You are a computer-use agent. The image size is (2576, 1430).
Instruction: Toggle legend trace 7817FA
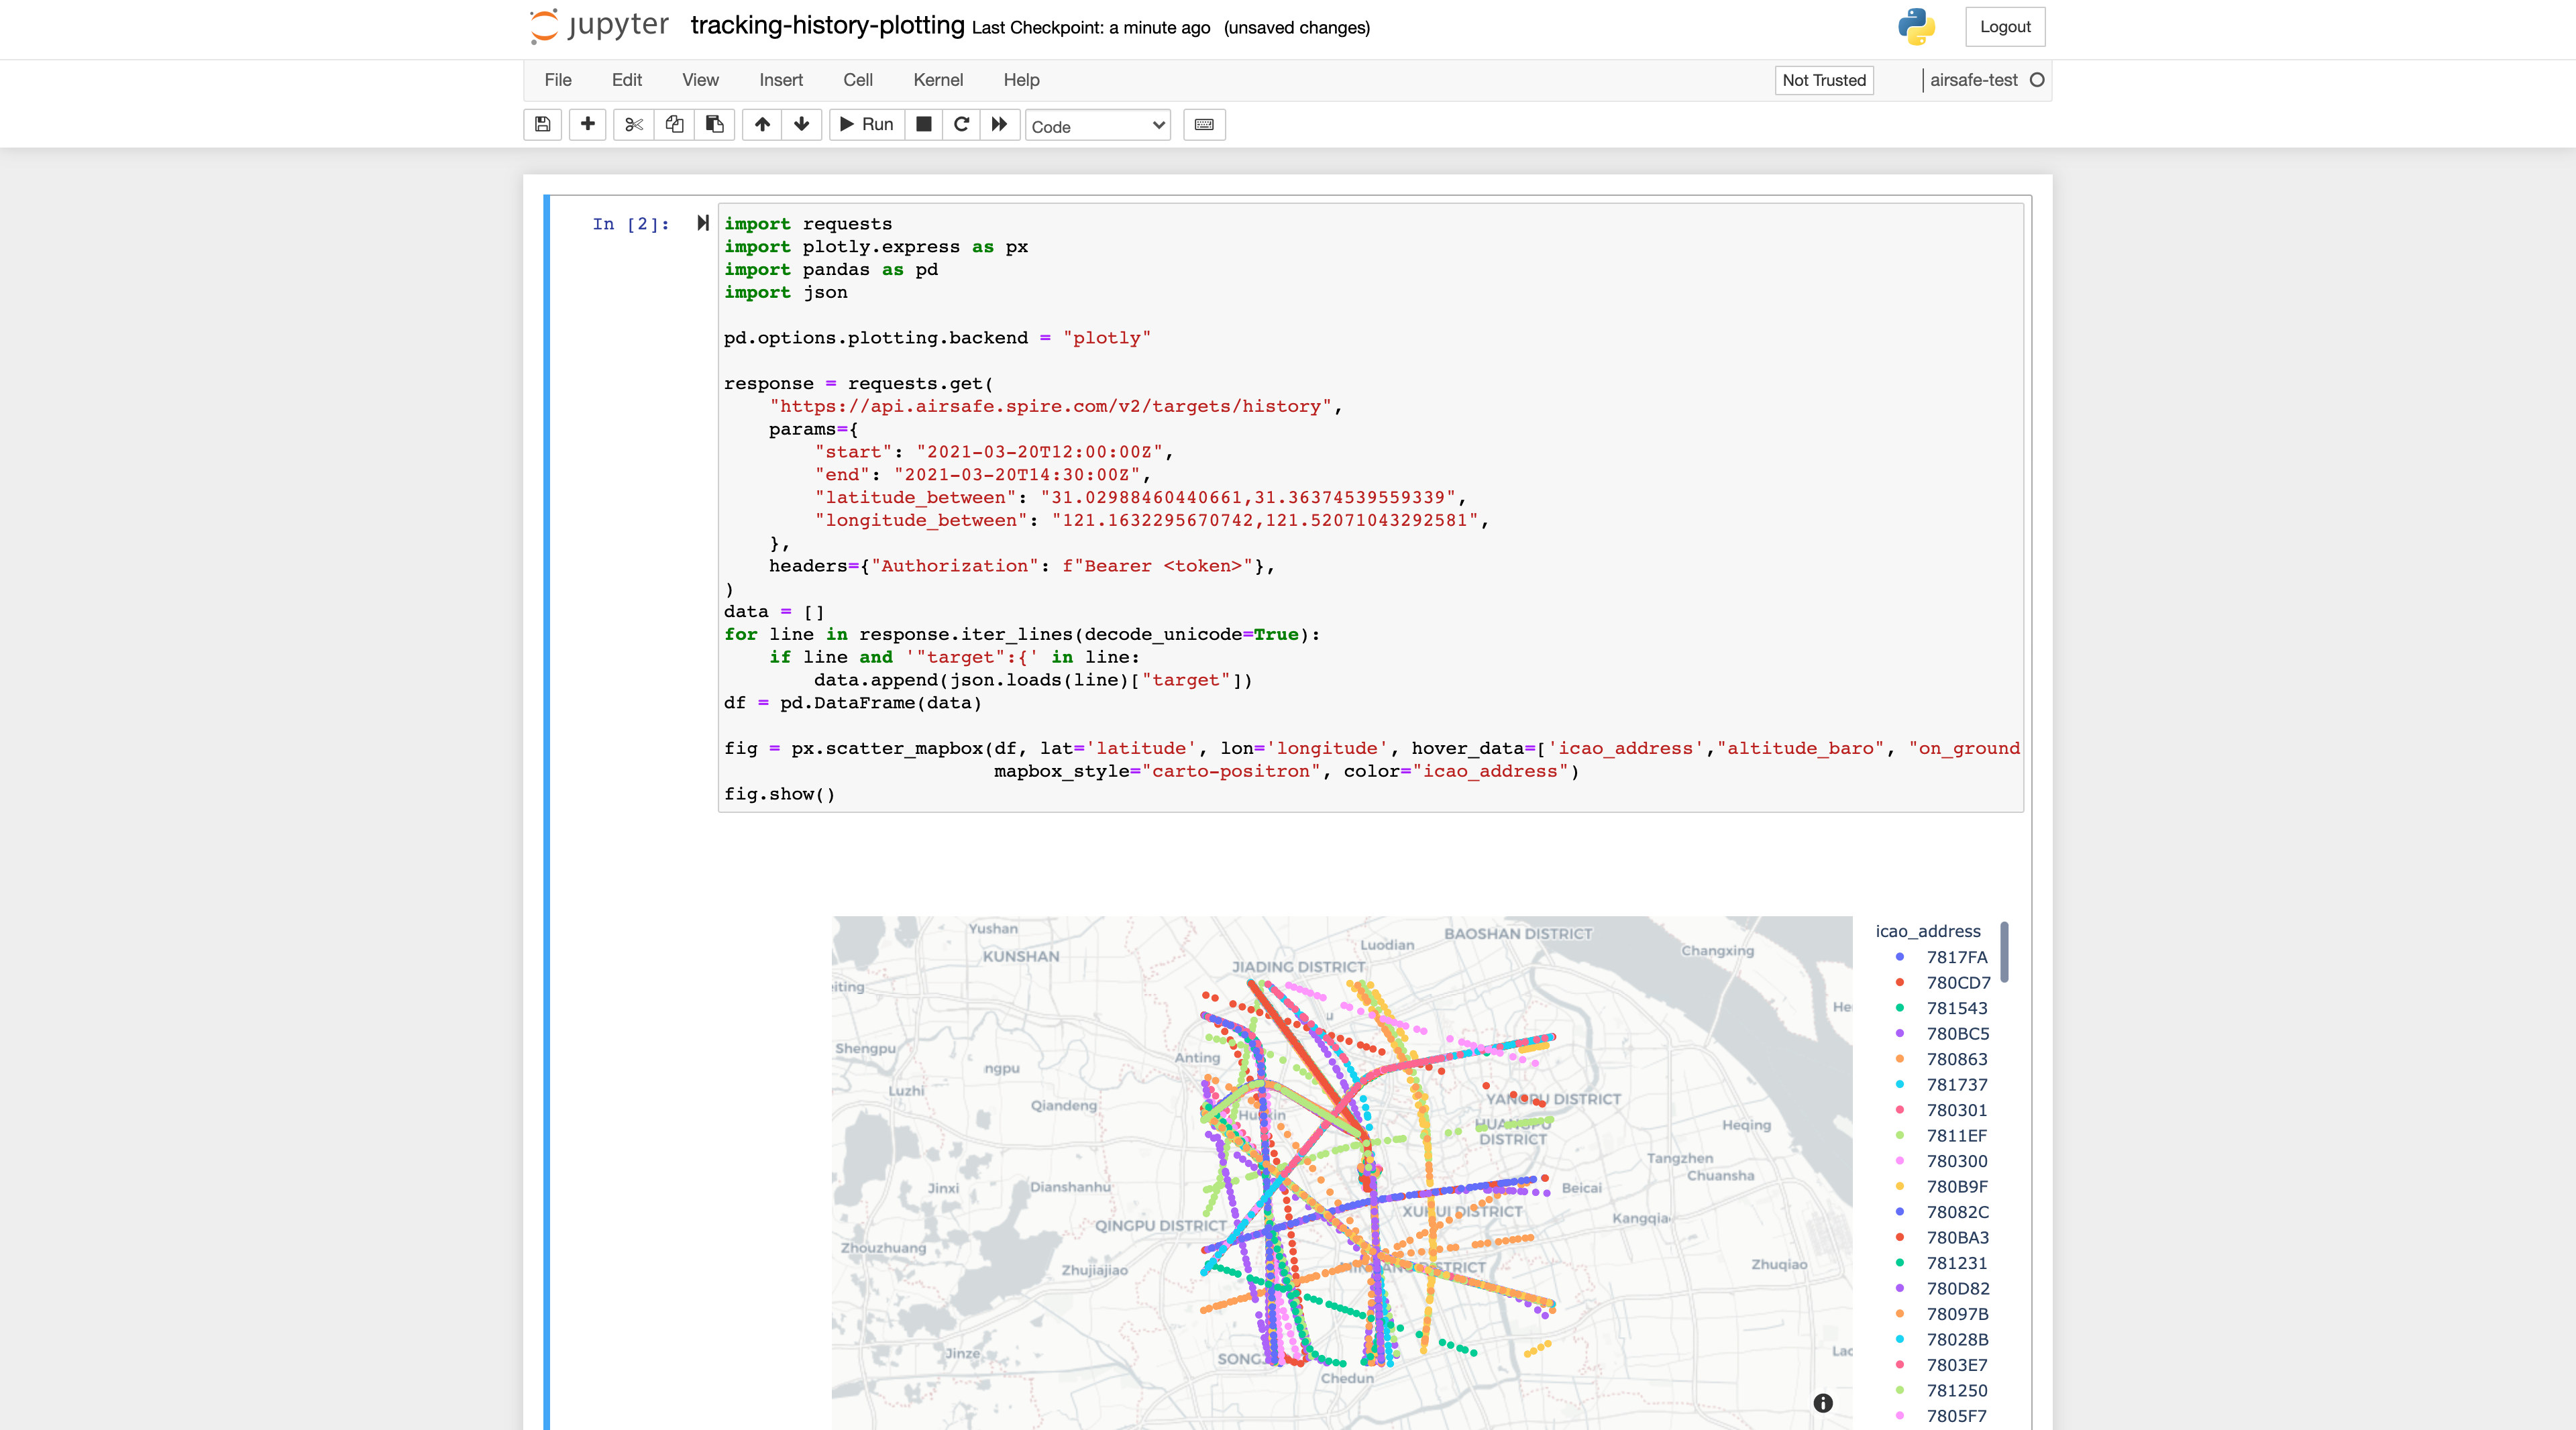1943,957
